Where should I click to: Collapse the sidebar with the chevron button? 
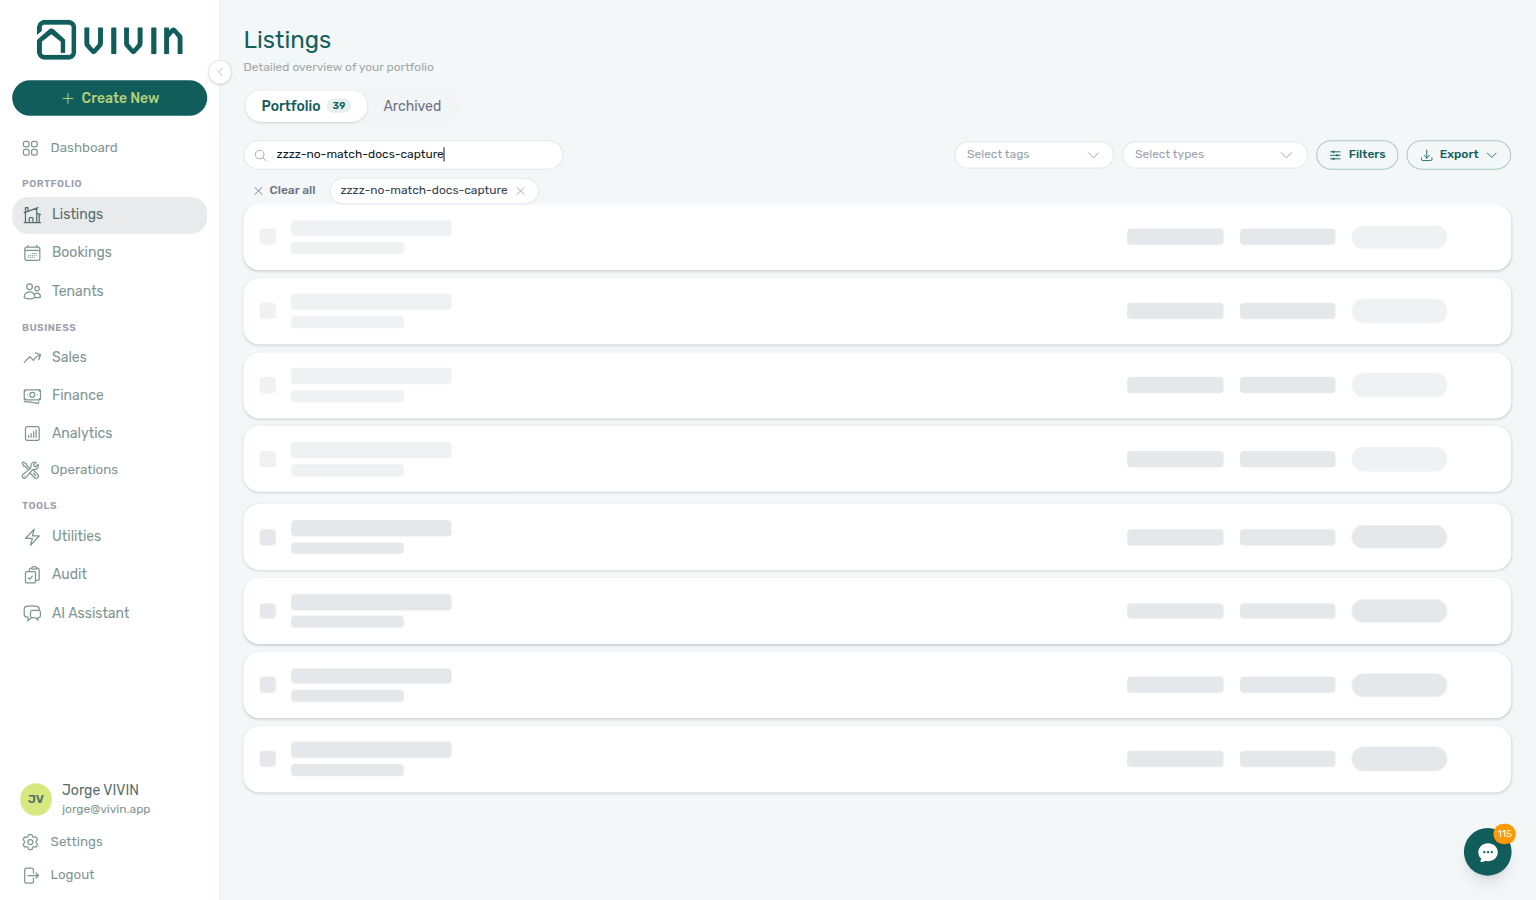220,72
